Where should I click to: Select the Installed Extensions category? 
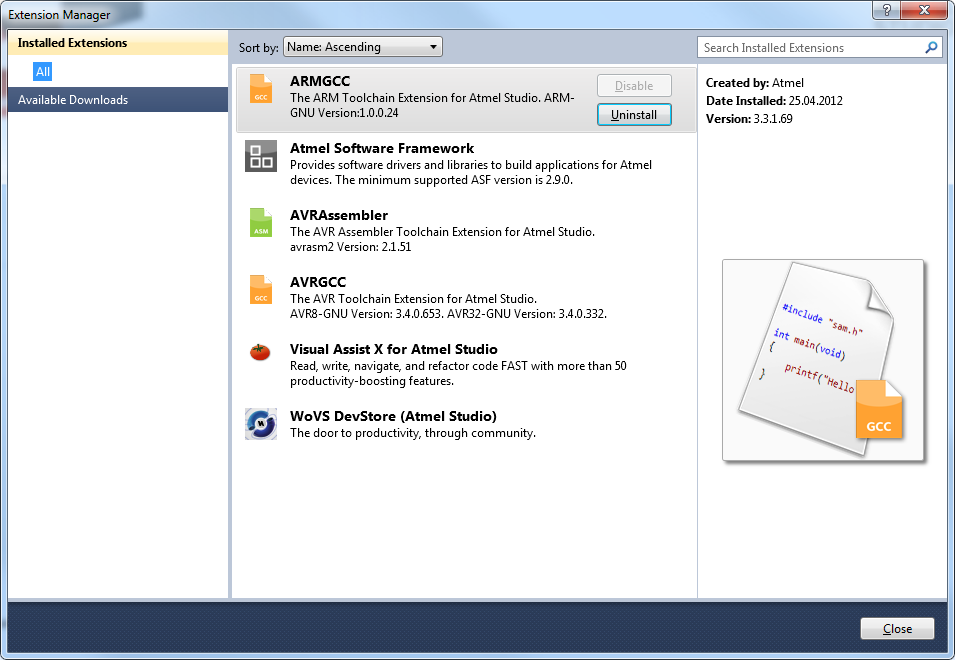click(72, 43)
